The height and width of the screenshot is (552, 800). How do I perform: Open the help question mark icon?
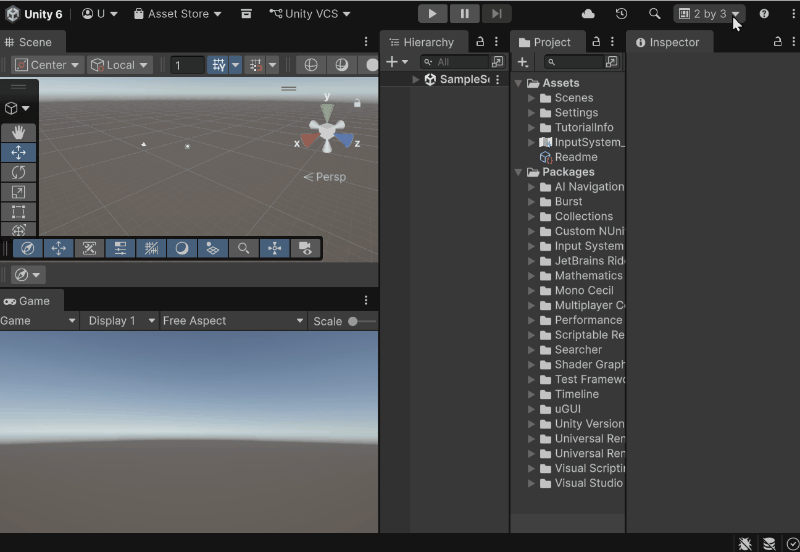764,14
